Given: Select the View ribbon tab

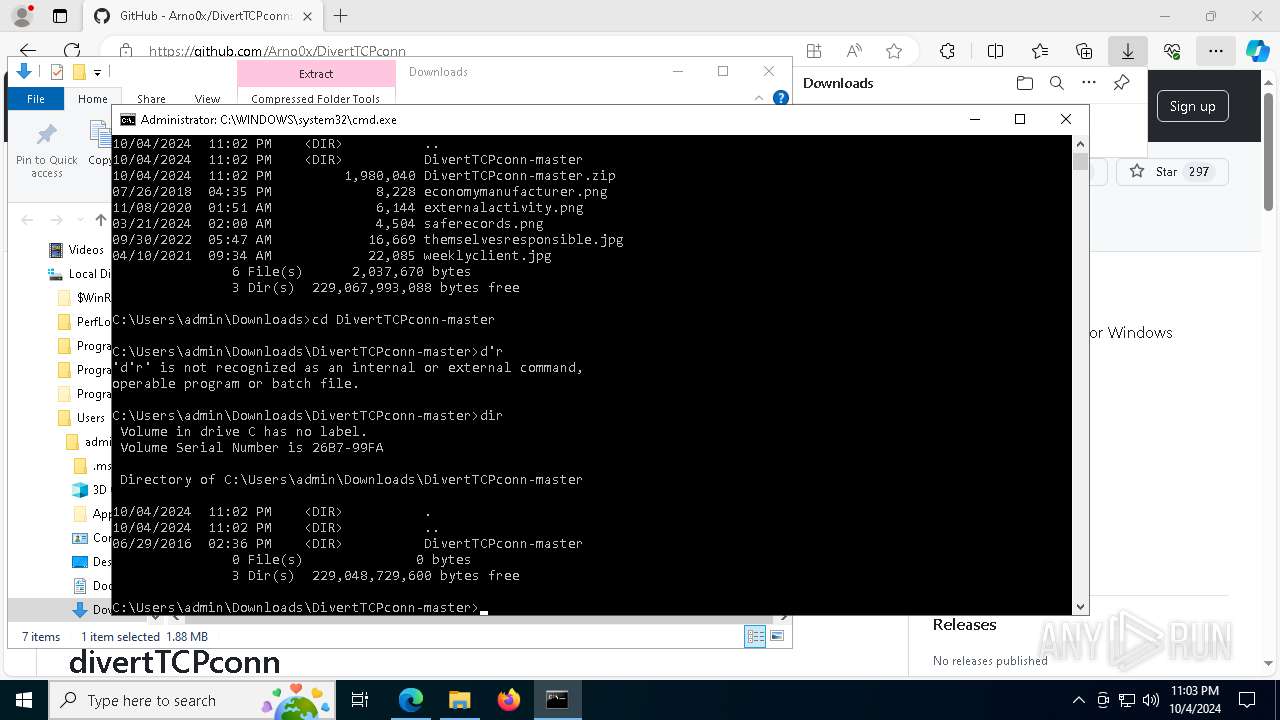Looking at the screenshot, I should coord(207,99).
